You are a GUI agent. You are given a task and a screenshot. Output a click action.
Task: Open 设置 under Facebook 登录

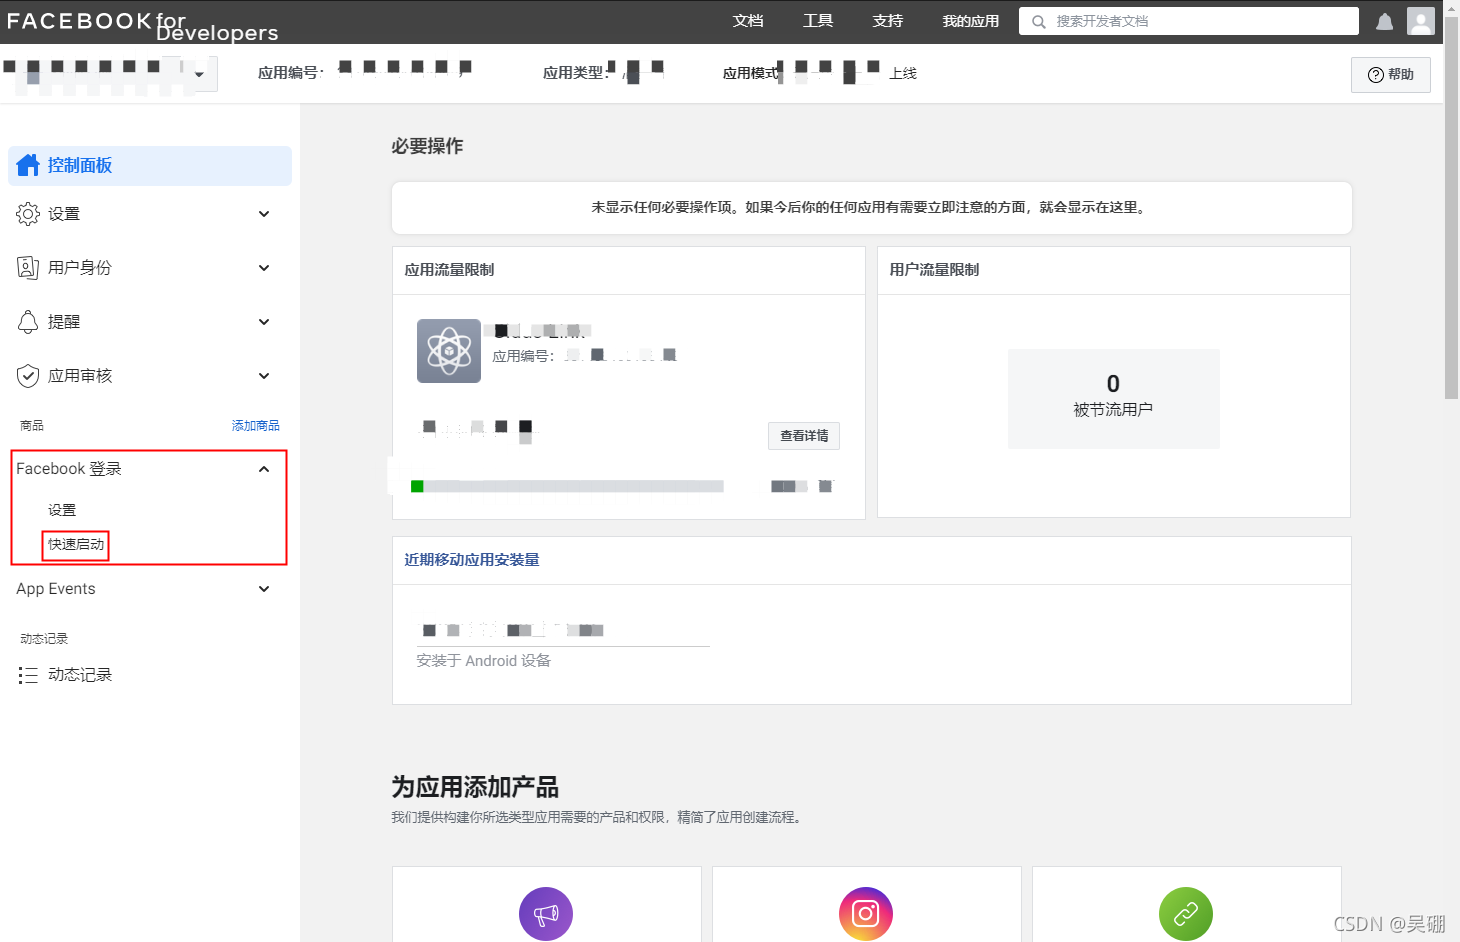point(62,510)
